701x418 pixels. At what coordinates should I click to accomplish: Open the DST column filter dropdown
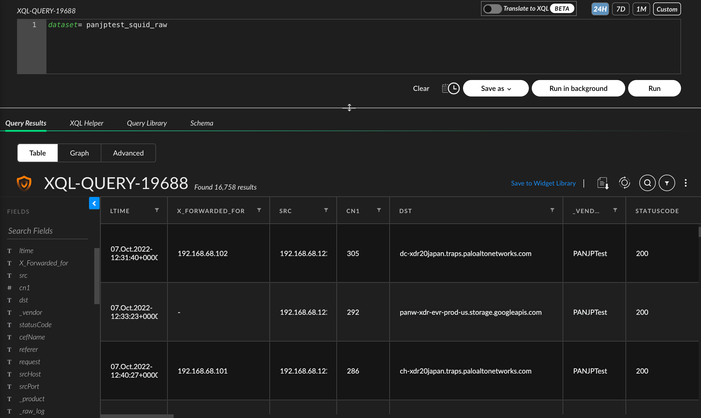tap(552, 211)
